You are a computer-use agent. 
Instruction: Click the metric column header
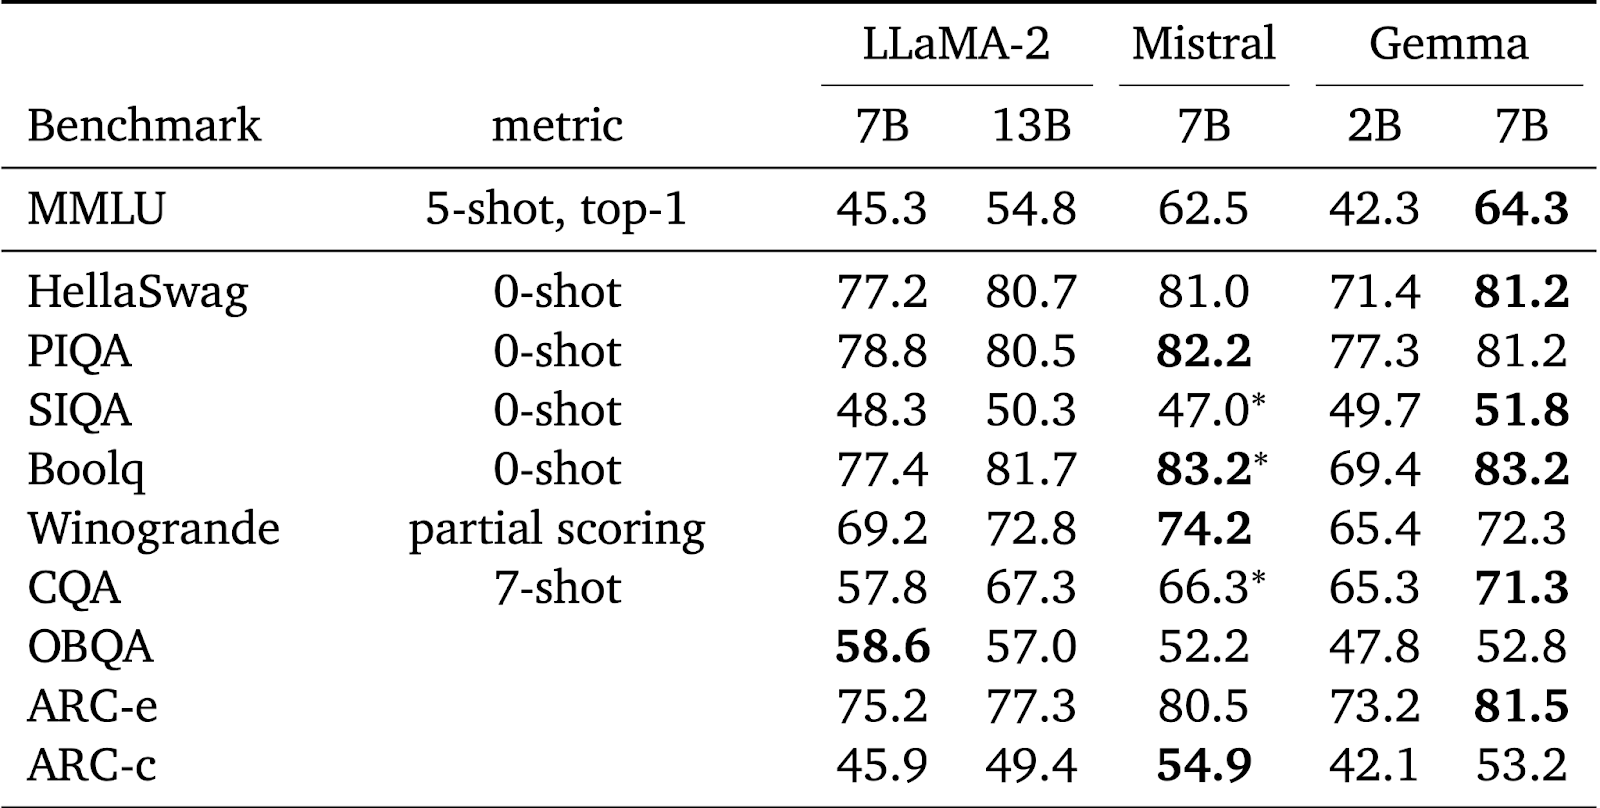[x=557, y=127]
